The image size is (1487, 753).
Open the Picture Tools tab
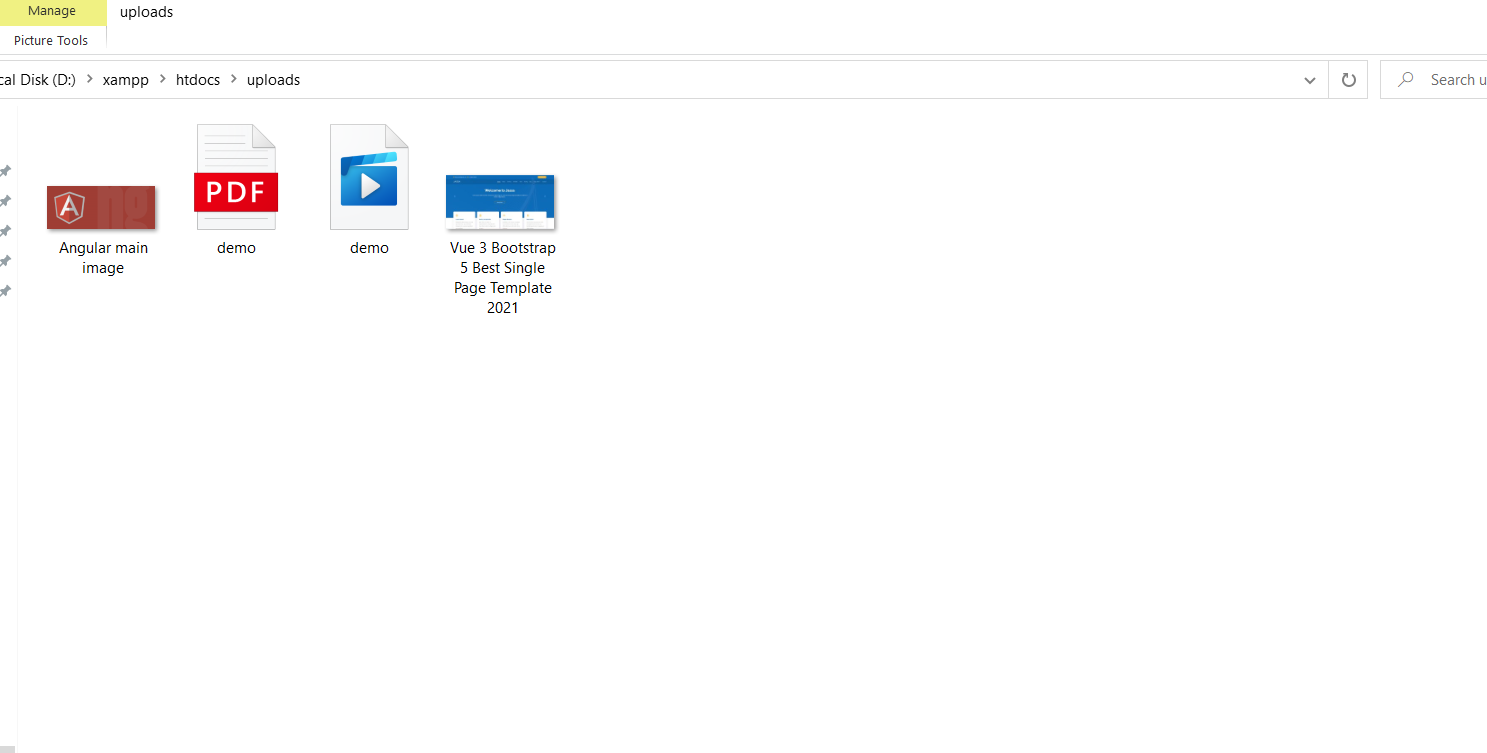pyautogui.click(x=51, y=41)
